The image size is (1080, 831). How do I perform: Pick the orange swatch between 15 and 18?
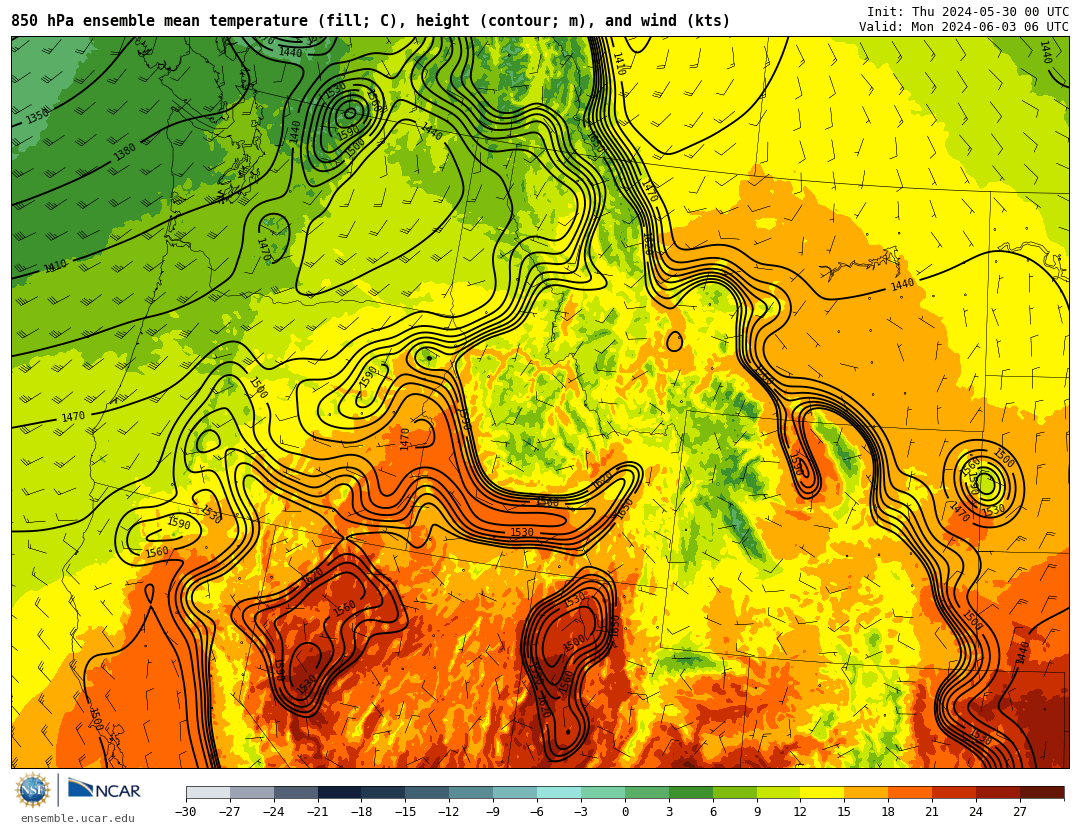[x=866, y=792]
